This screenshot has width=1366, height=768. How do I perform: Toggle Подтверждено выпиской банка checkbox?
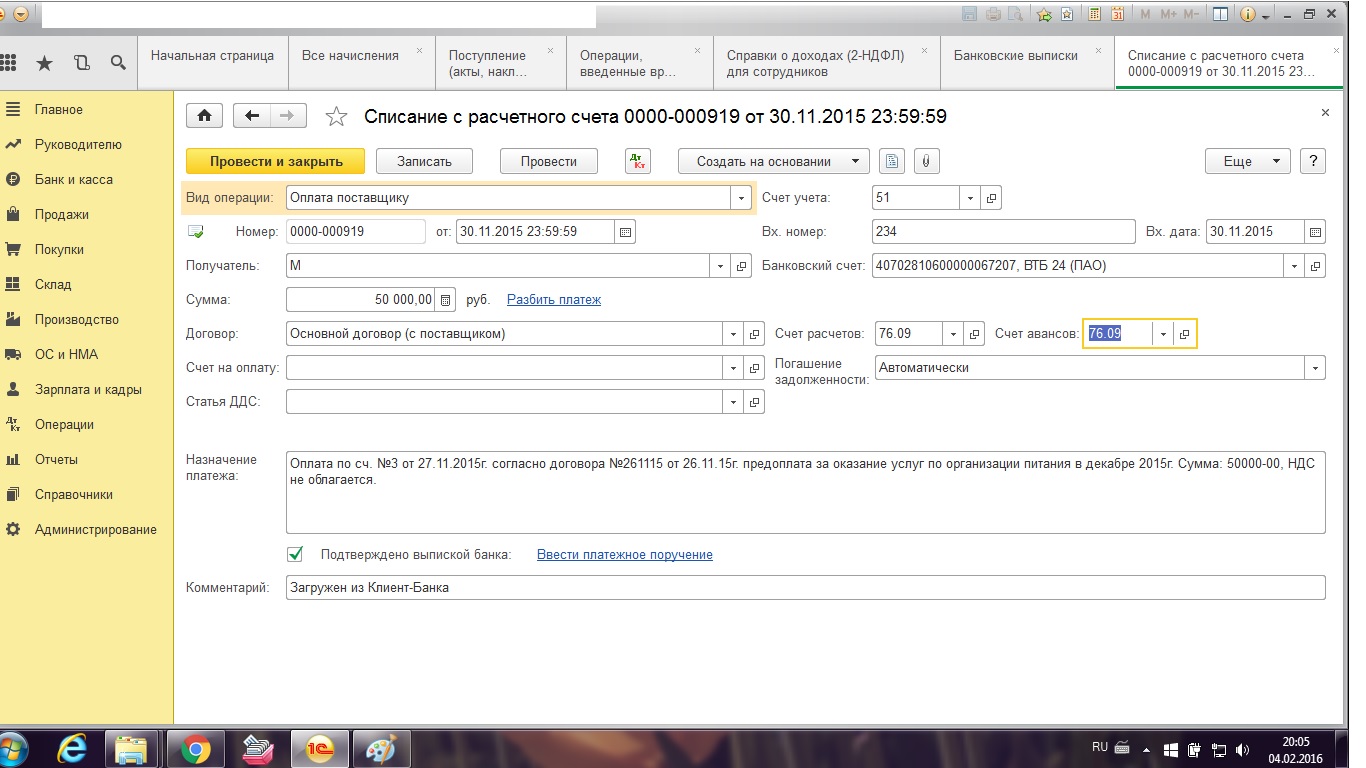point(295,554)
